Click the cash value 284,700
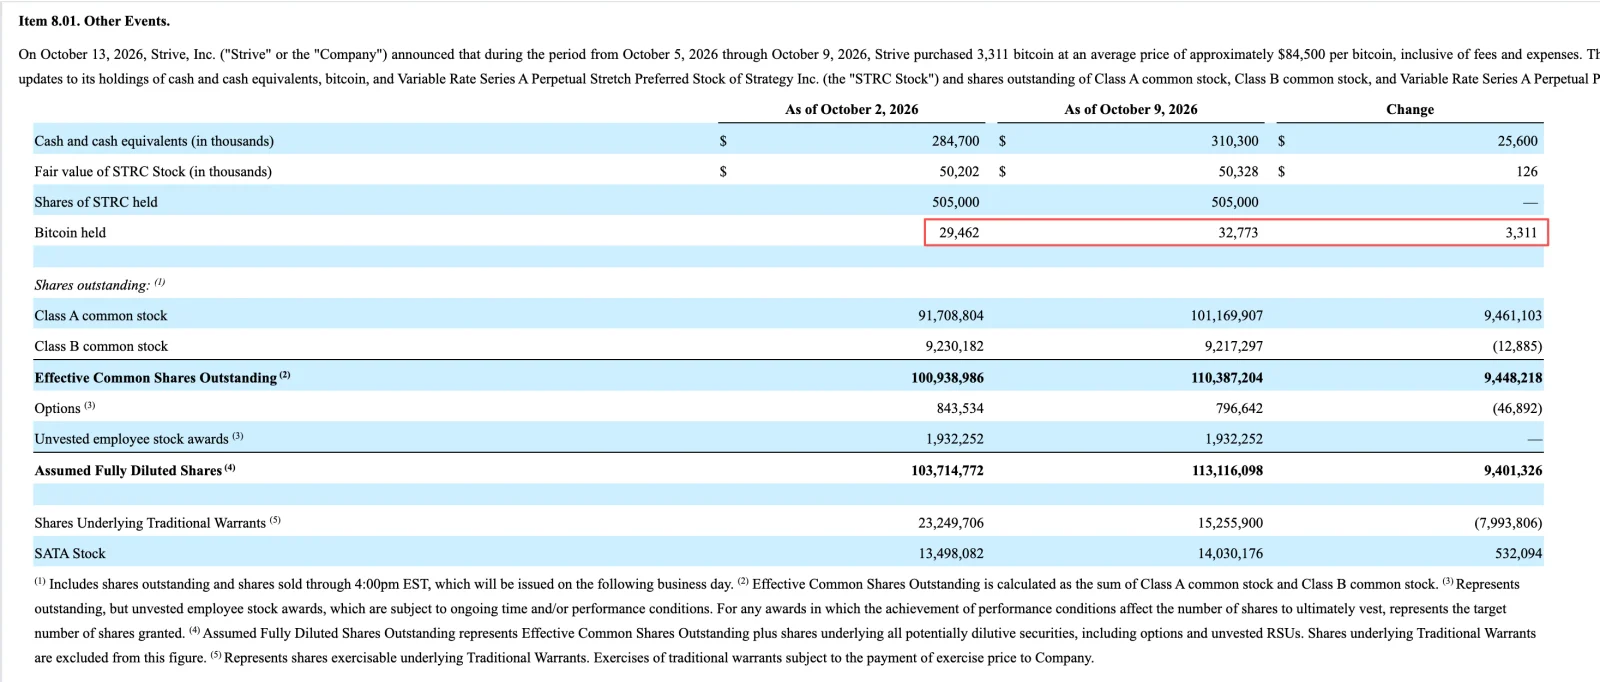This screenshot has height=682, width=1600. coord(956,141)
